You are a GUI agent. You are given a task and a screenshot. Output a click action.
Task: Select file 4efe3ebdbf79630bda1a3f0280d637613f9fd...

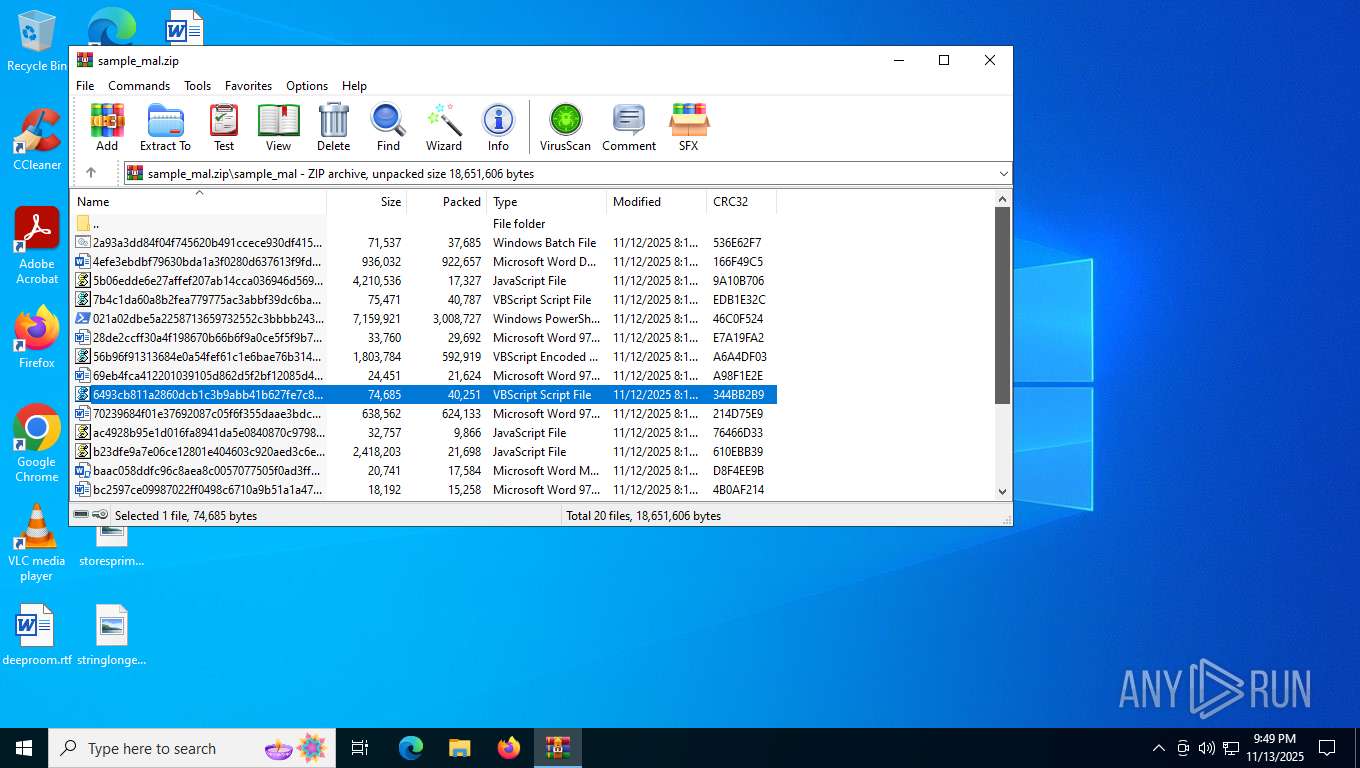(424, 262)
